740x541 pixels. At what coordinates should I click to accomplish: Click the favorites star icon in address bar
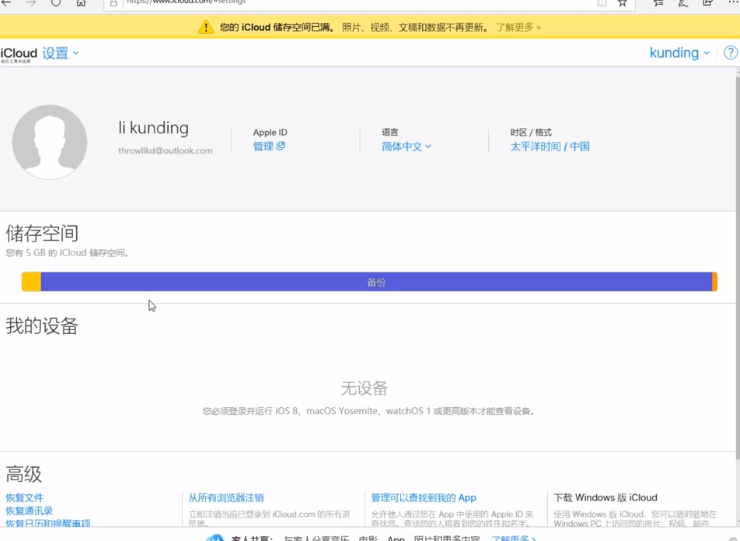pyautogui.click(x=622, y=2)
